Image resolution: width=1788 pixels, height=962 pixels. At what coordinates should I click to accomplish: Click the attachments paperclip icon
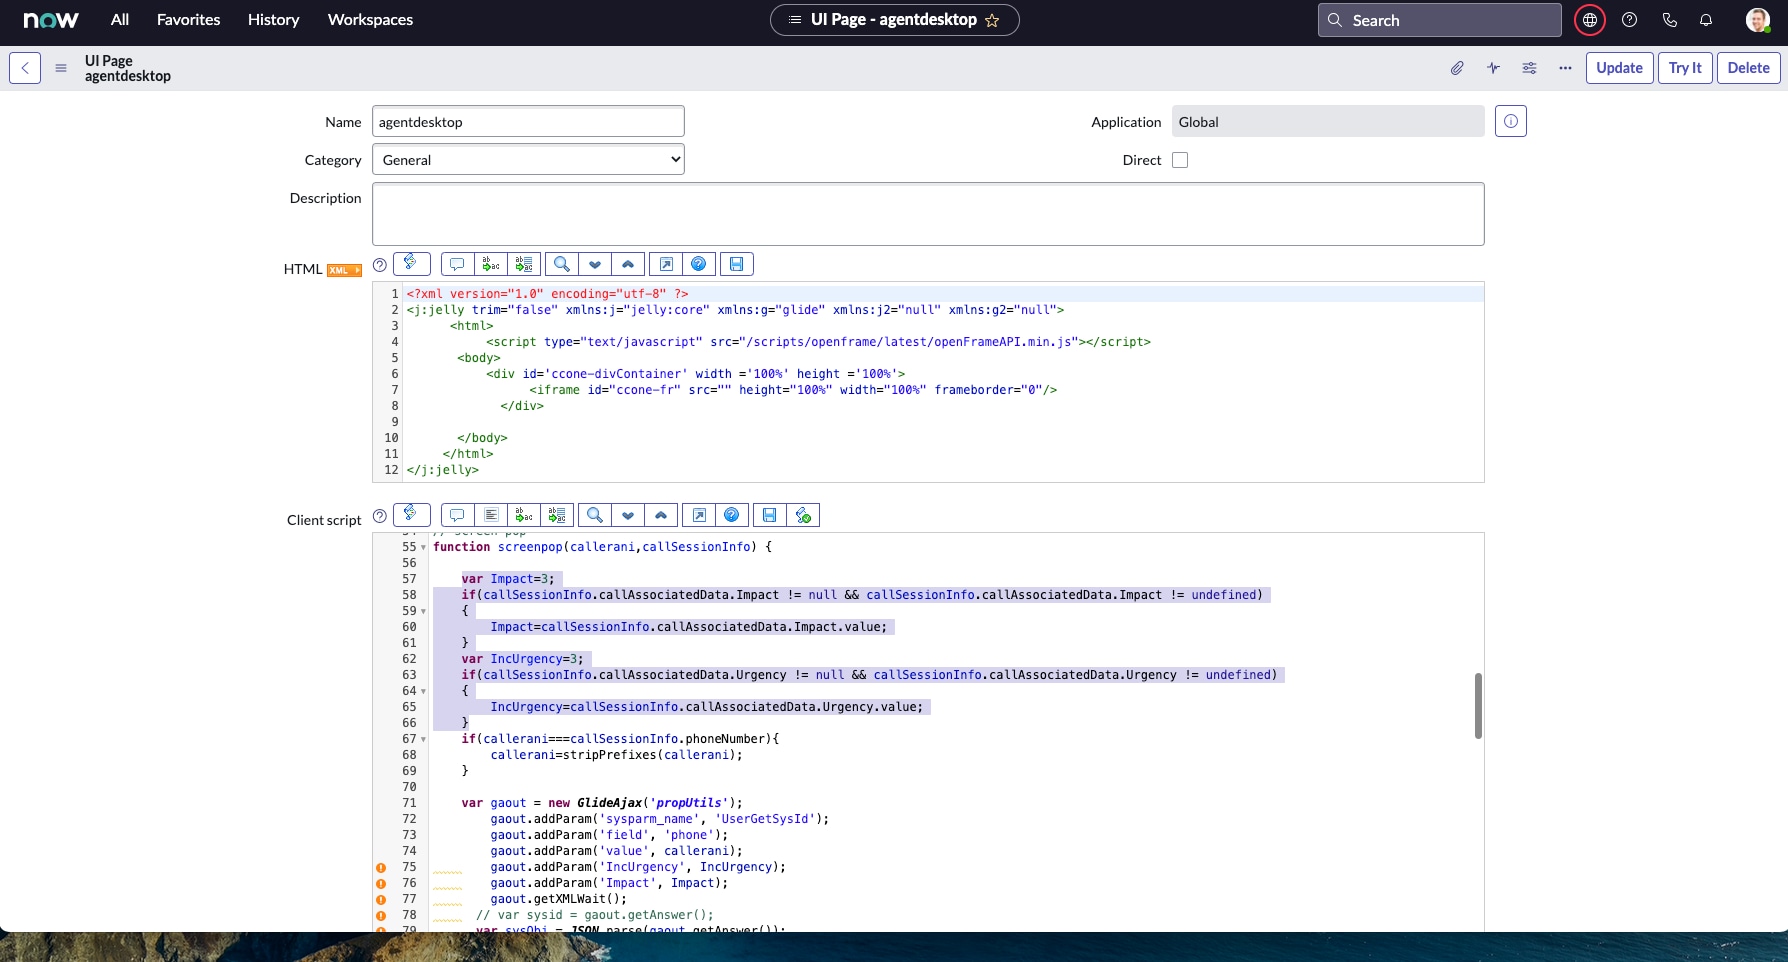click(1457, 68)
